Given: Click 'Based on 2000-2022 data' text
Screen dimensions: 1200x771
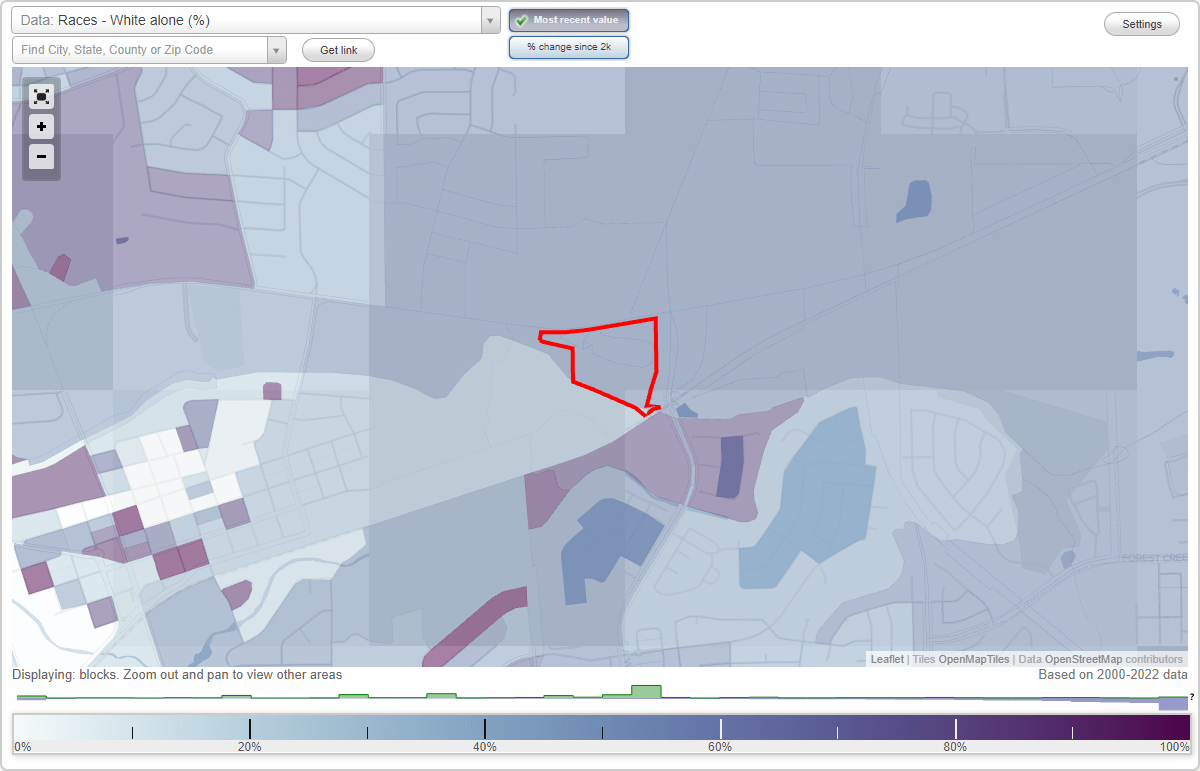Looking at the screenshot, I should click(x=1113, y=675).
